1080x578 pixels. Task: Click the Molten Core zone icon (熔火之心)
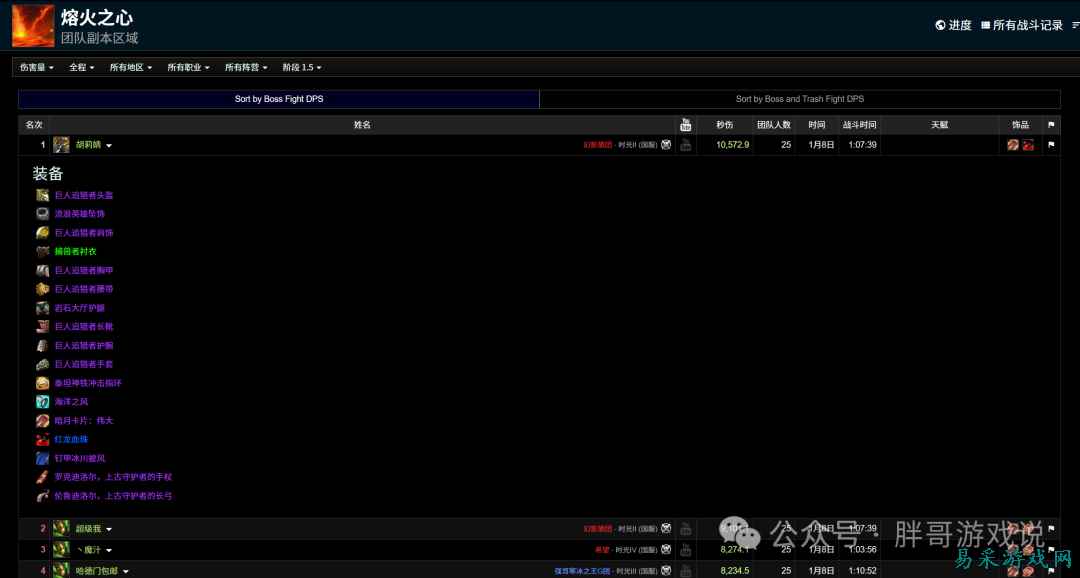33,26
